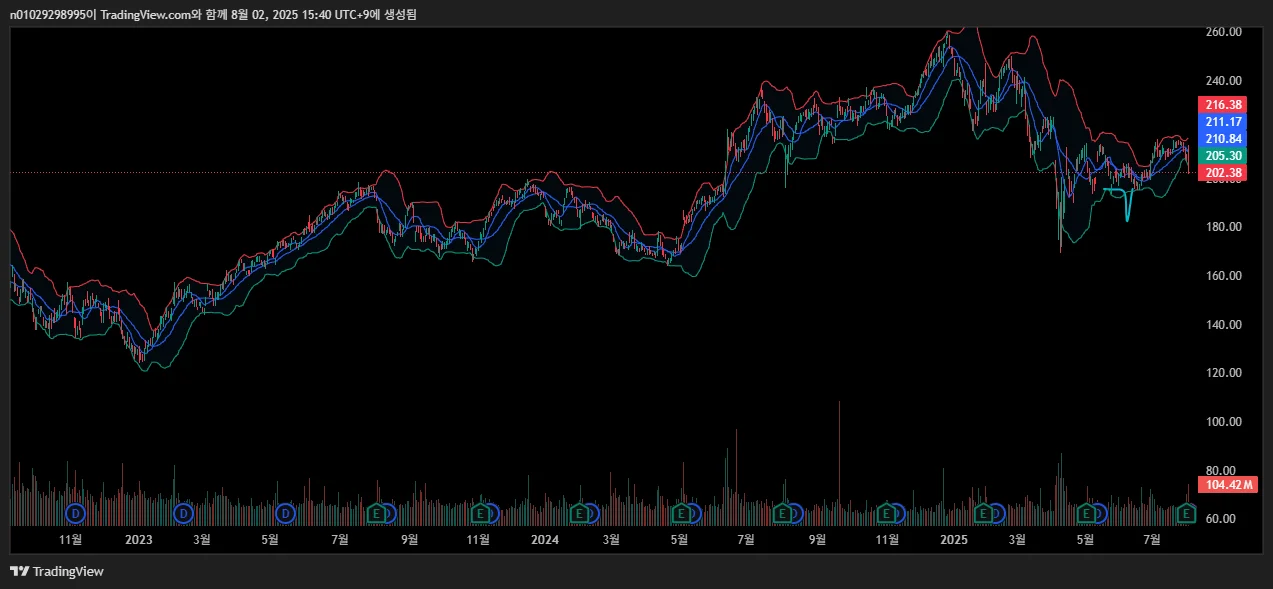
Task: Select the 9월 label between 2024 and 2025
Action: point(817,540)
